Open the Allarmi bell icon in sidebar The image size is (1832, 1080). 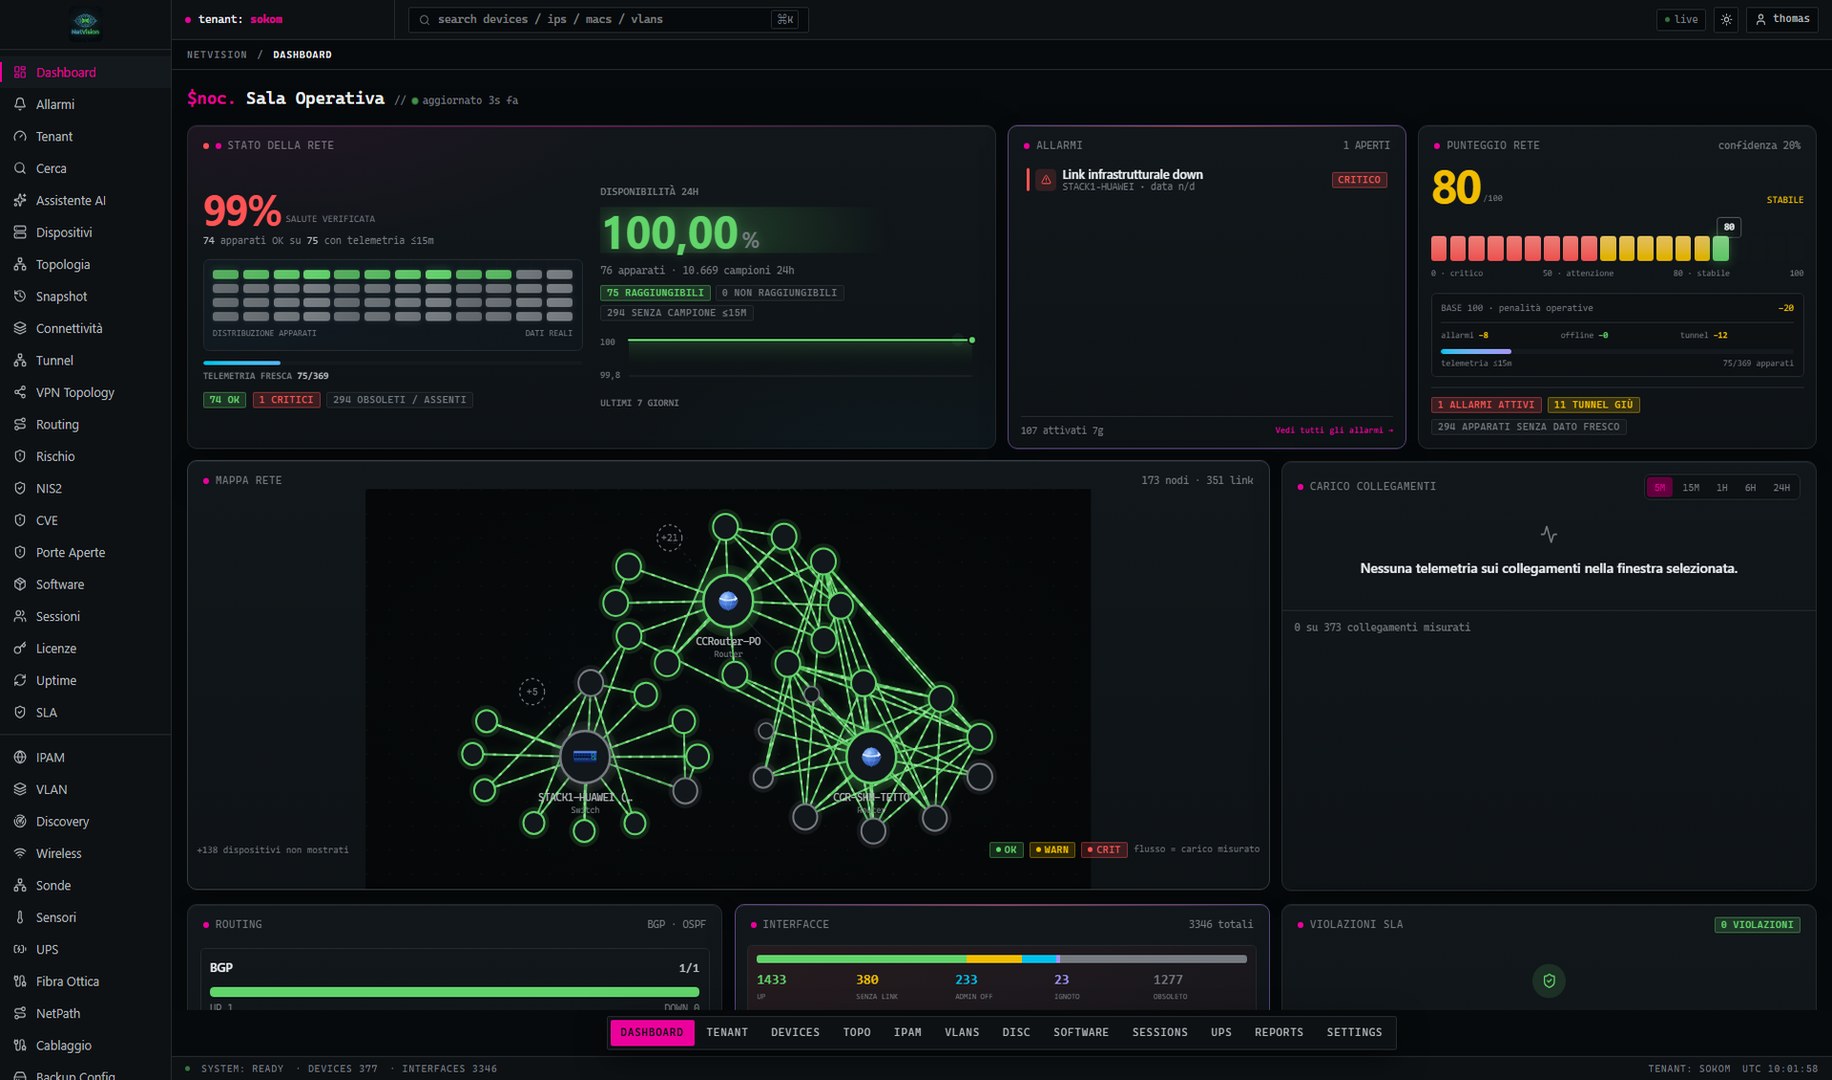pyautogui.click(x=20, y=104)
